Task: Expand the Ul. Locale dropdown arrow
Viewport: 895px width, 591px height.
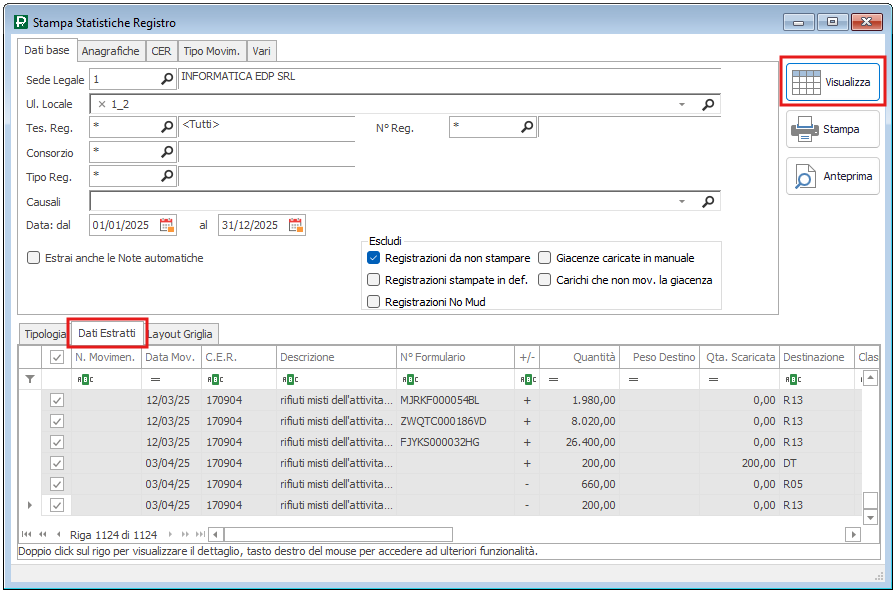Action: (682, 104)
